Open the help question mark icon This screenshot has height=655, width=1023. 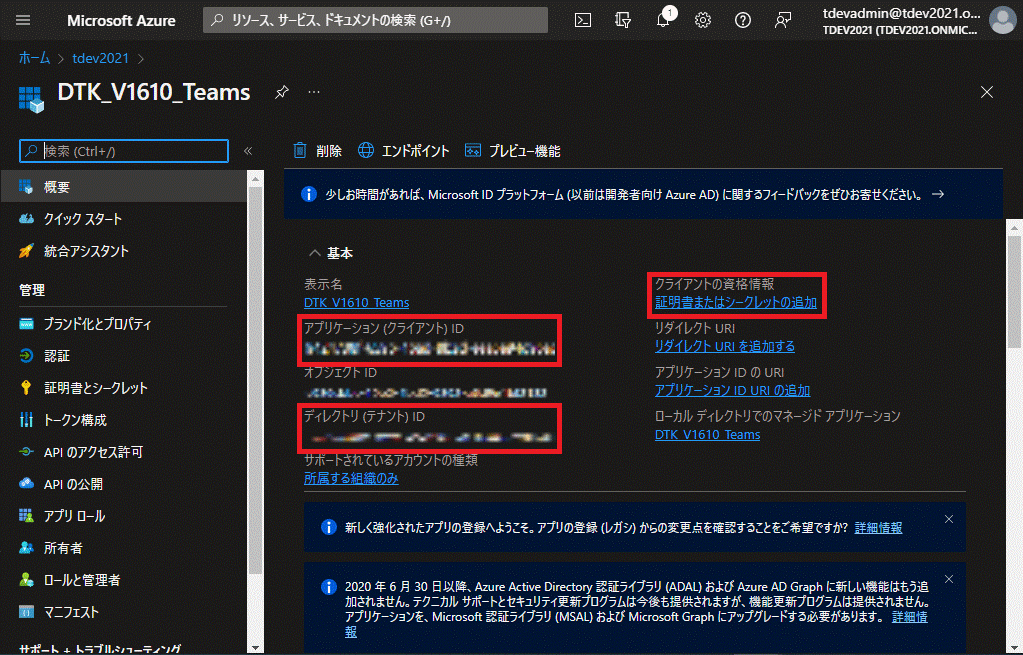point(742,20)
